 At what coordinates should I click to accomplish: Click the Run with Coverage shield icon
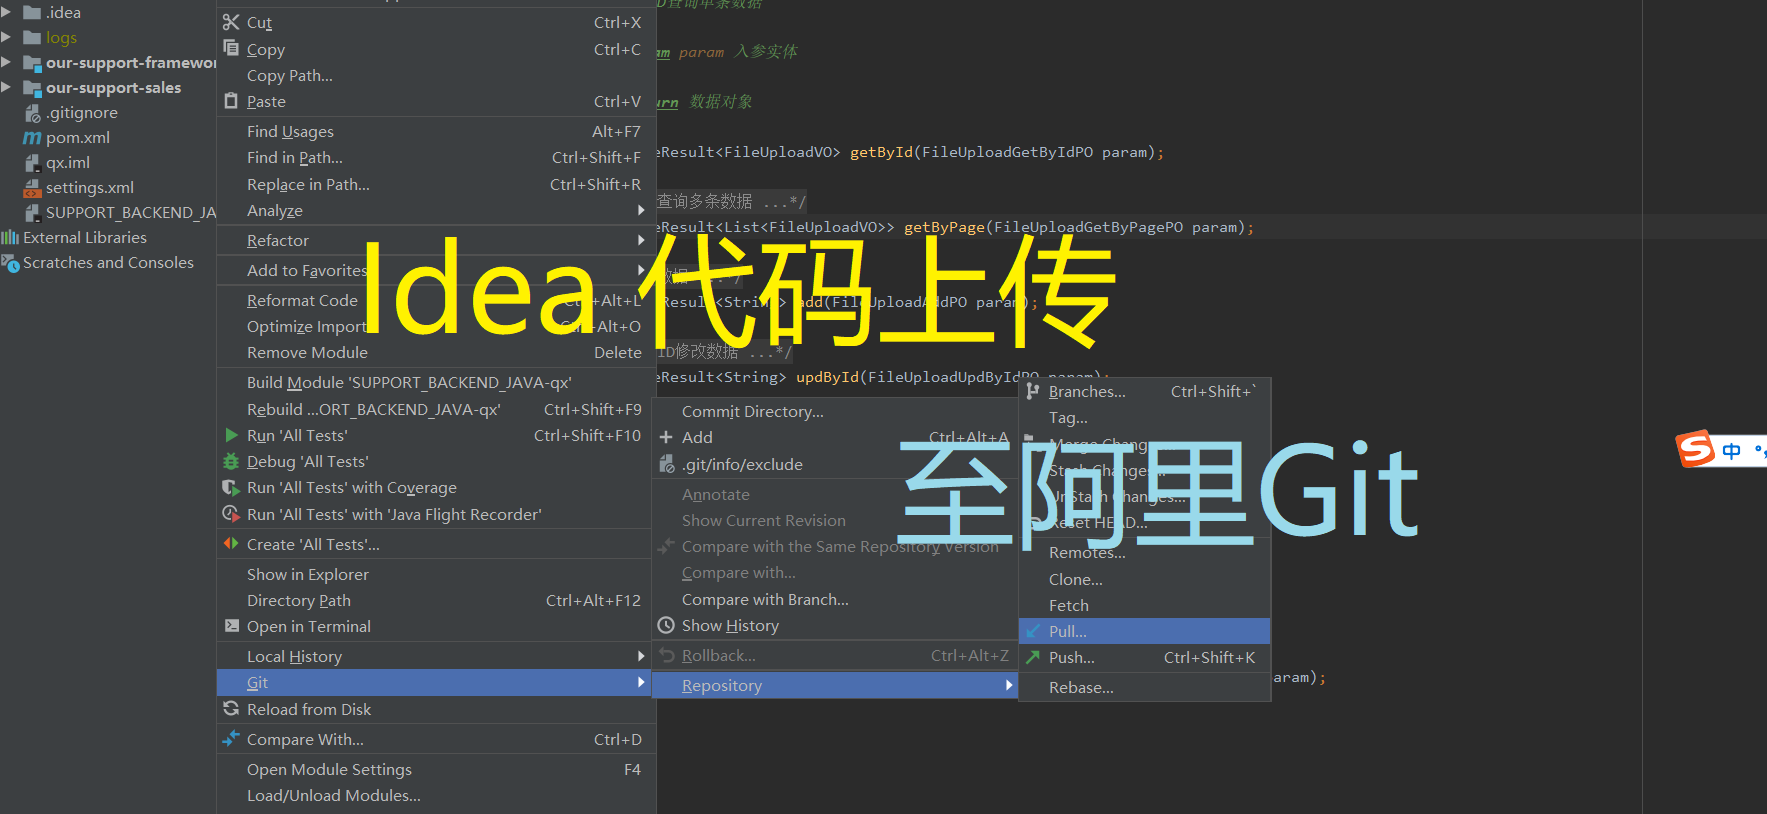231,487
